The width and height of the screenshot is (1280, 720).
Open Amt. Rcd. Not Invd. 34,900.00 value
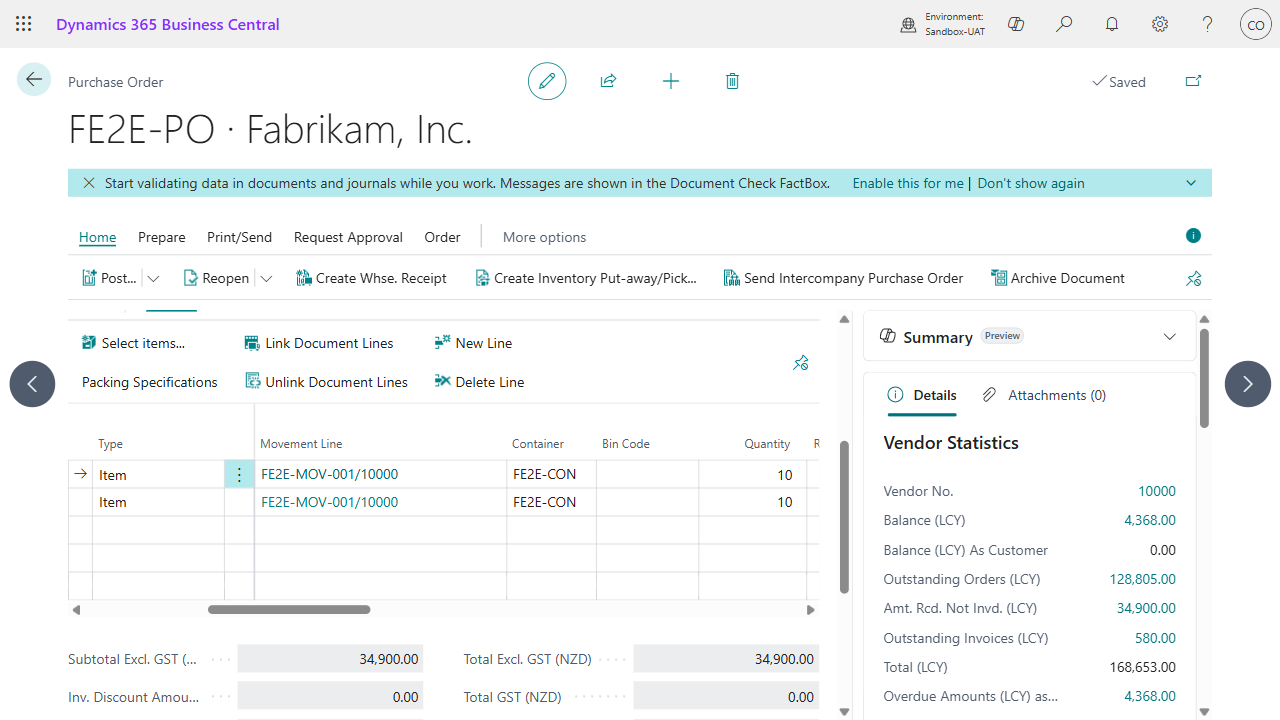[x=1146, y=608]
